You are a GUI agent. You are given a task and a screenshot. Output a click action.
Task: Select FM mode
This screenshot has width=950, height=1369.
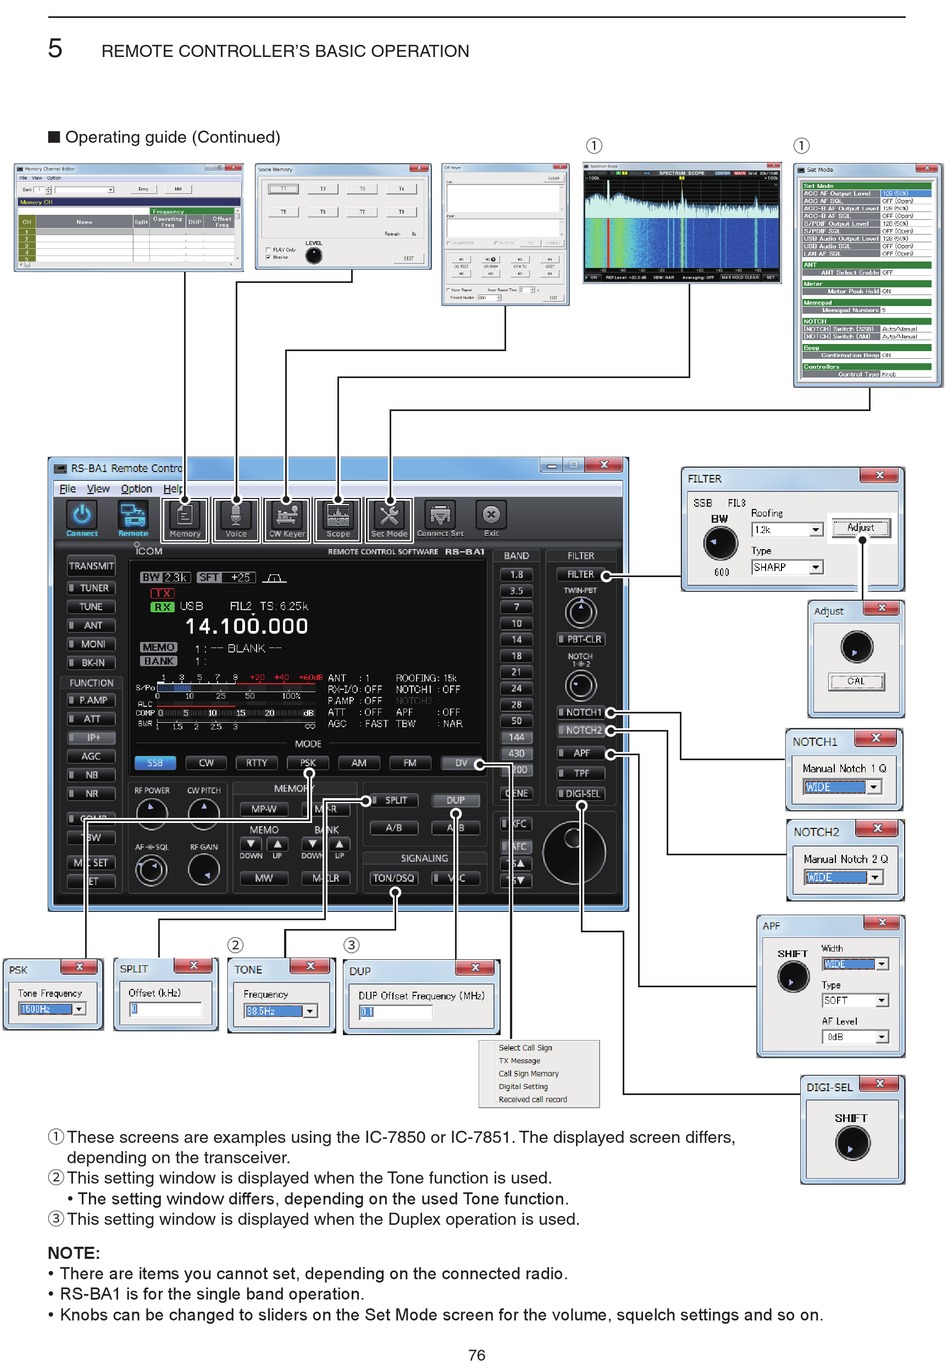pyautogui.click(x=410, y=763)
